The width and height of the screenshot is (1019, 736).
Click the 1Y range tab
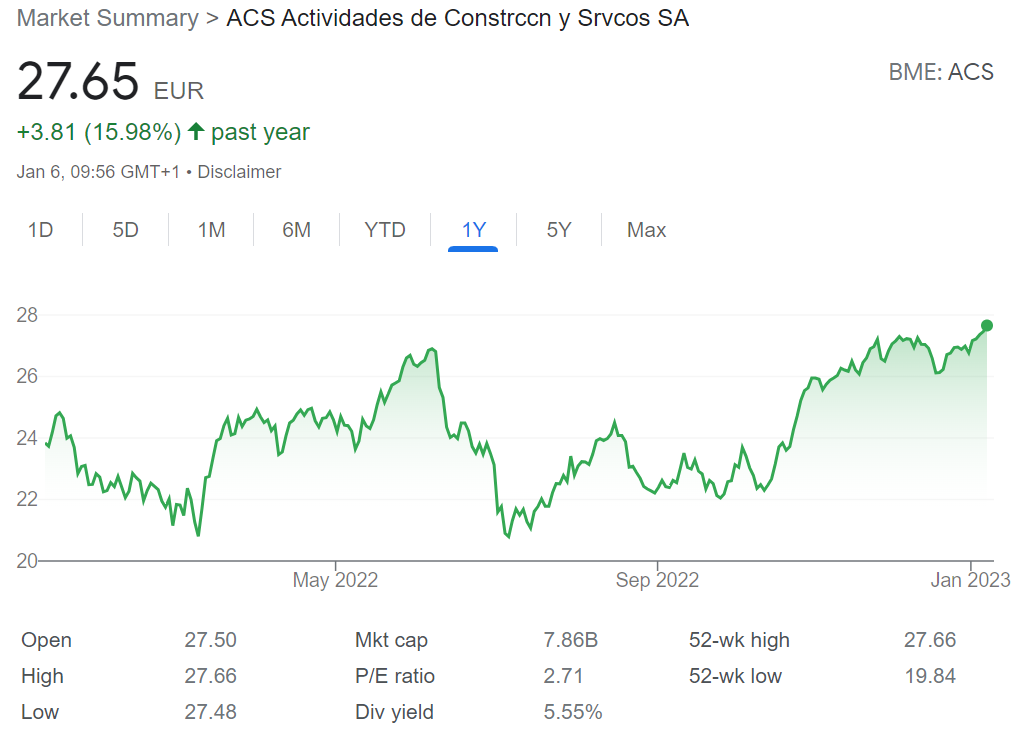[x=473, y=230]
